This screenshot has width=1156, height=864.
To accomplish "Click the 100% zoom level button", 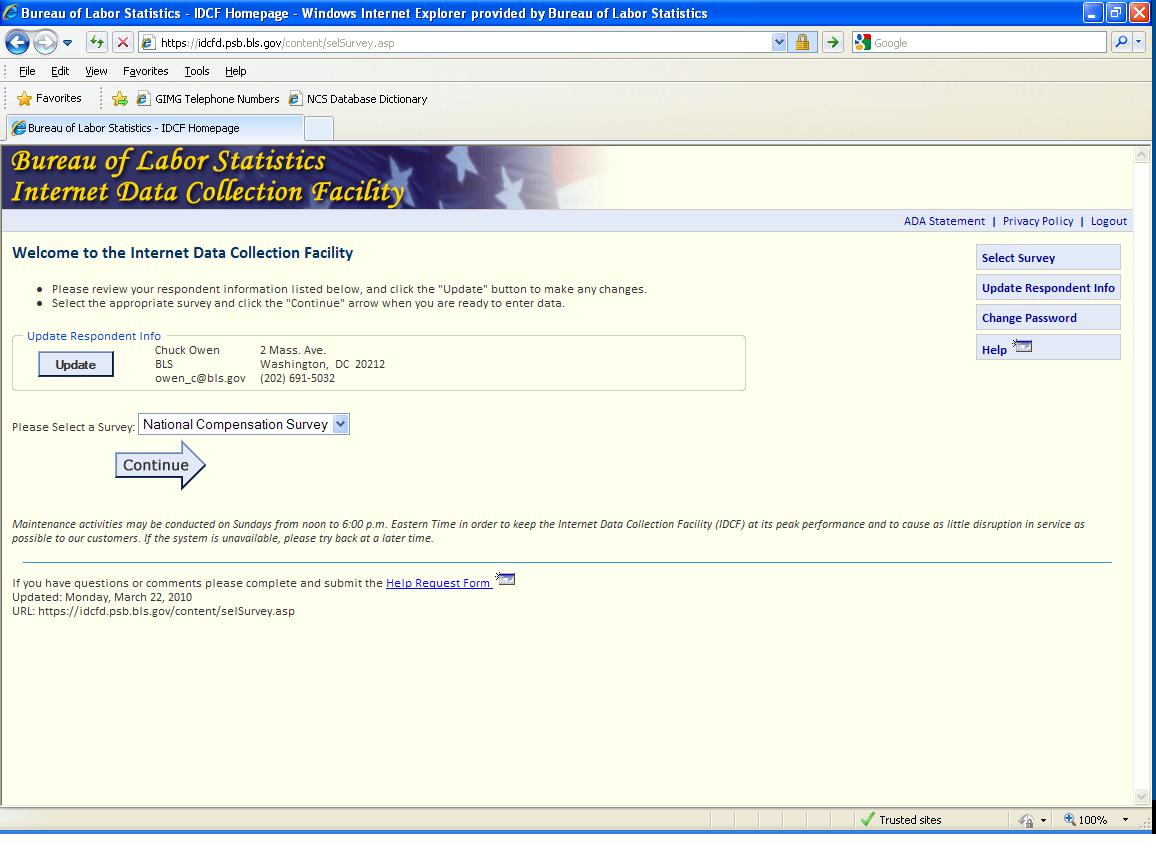I will pos(1085,820).
